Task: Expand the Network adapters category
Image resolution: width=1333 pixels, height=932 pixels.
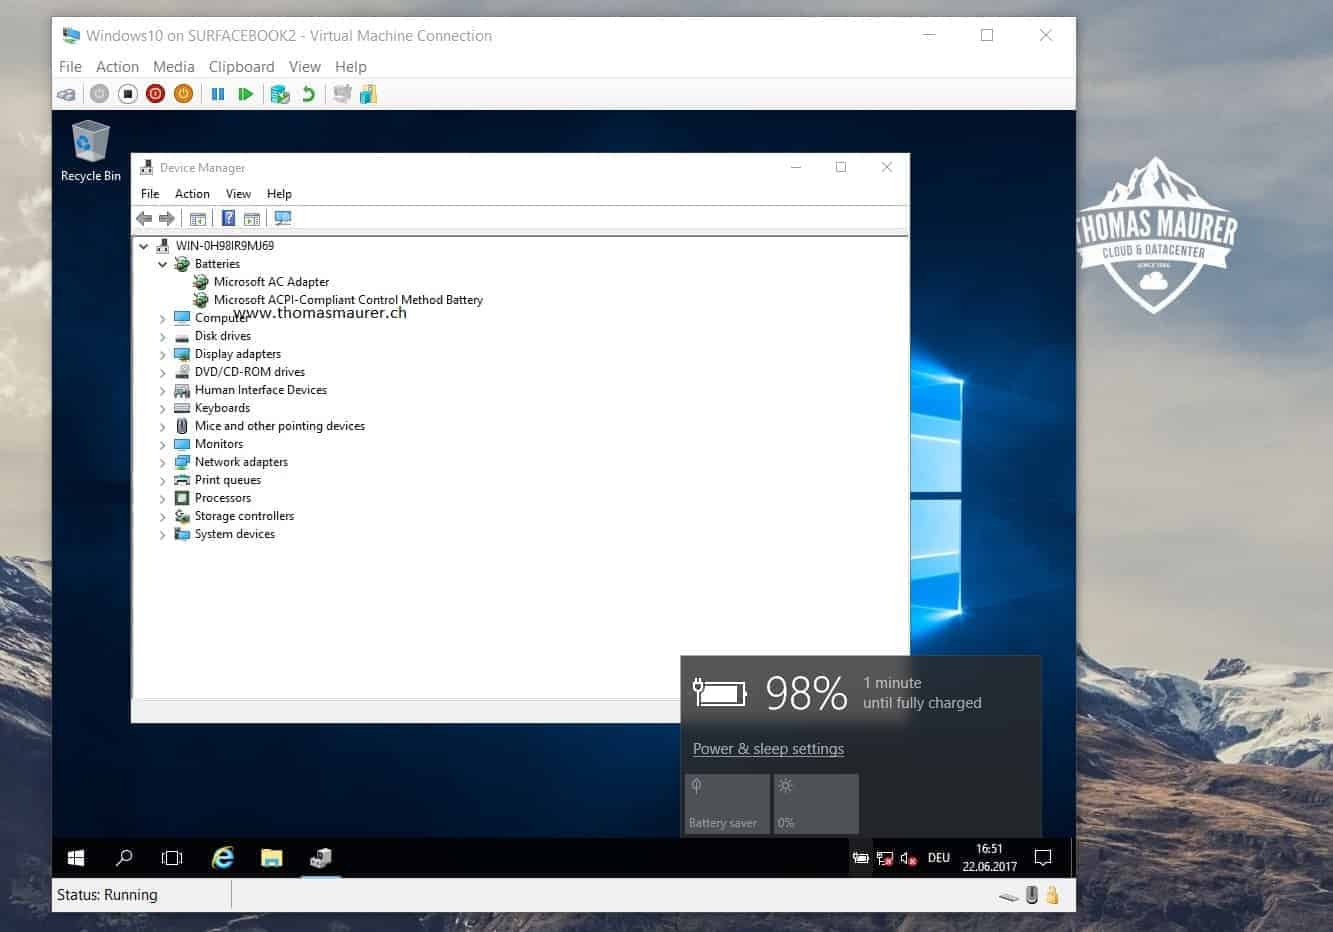Action: (162, 462)
